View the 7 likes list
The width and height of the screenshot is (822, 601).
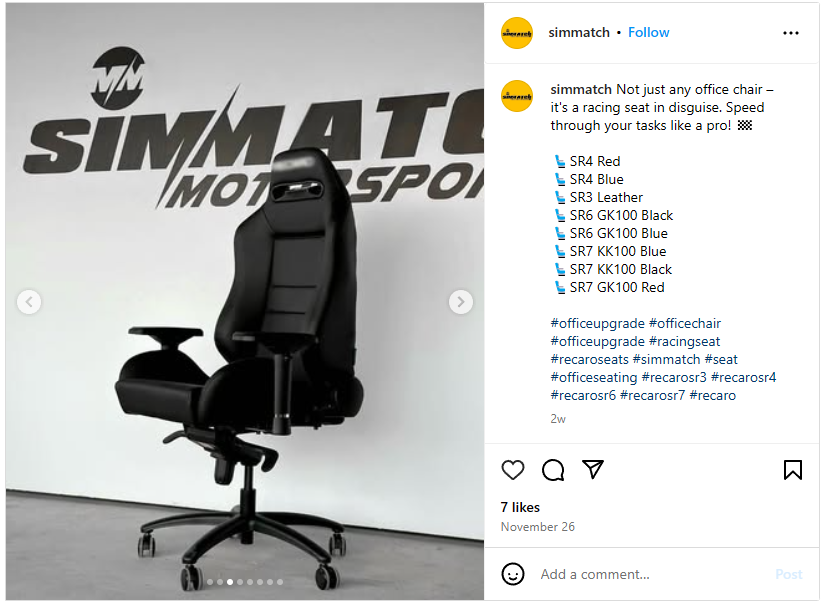tap(520, 507)
